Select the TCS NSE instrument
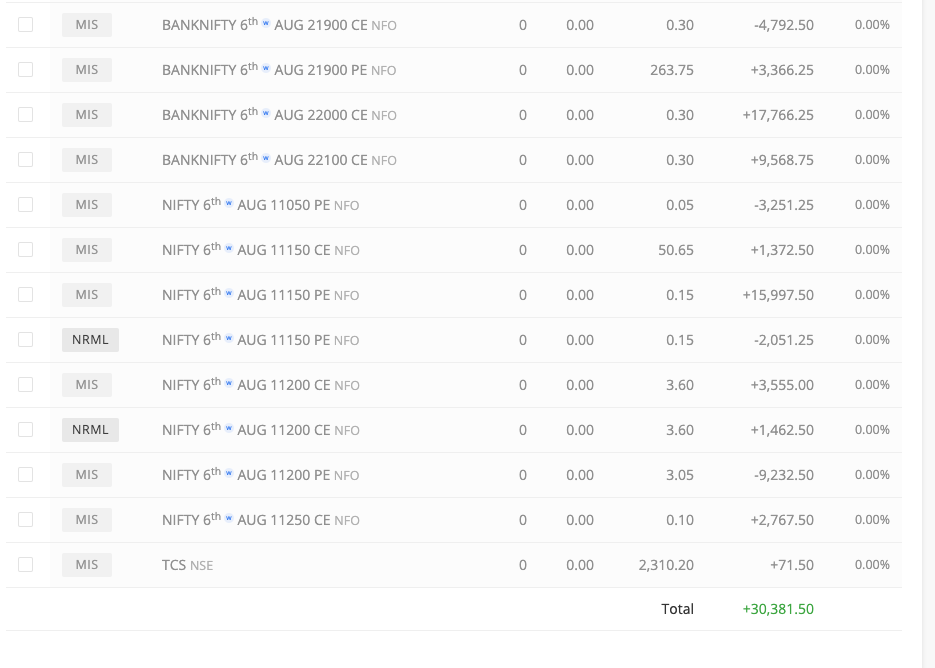Screen dimensions: 935x668 point(187,565)
